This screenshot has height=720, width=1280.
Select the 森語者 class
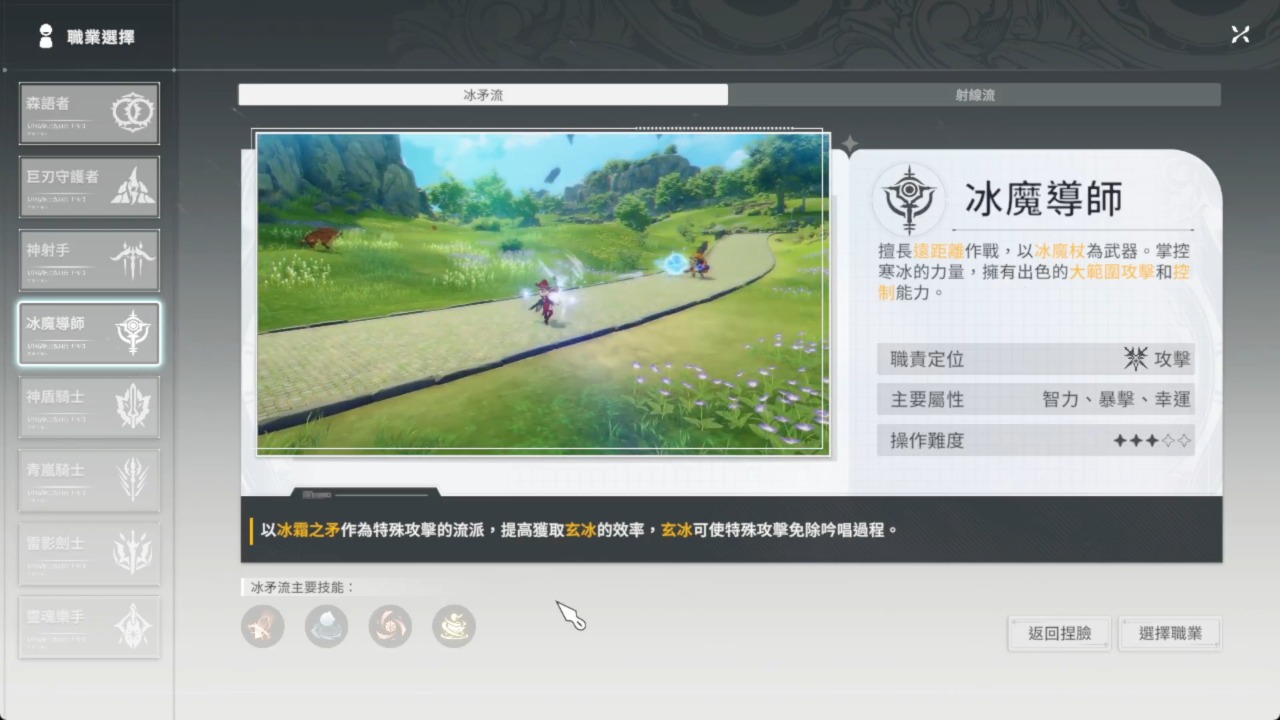coord(89,113)
